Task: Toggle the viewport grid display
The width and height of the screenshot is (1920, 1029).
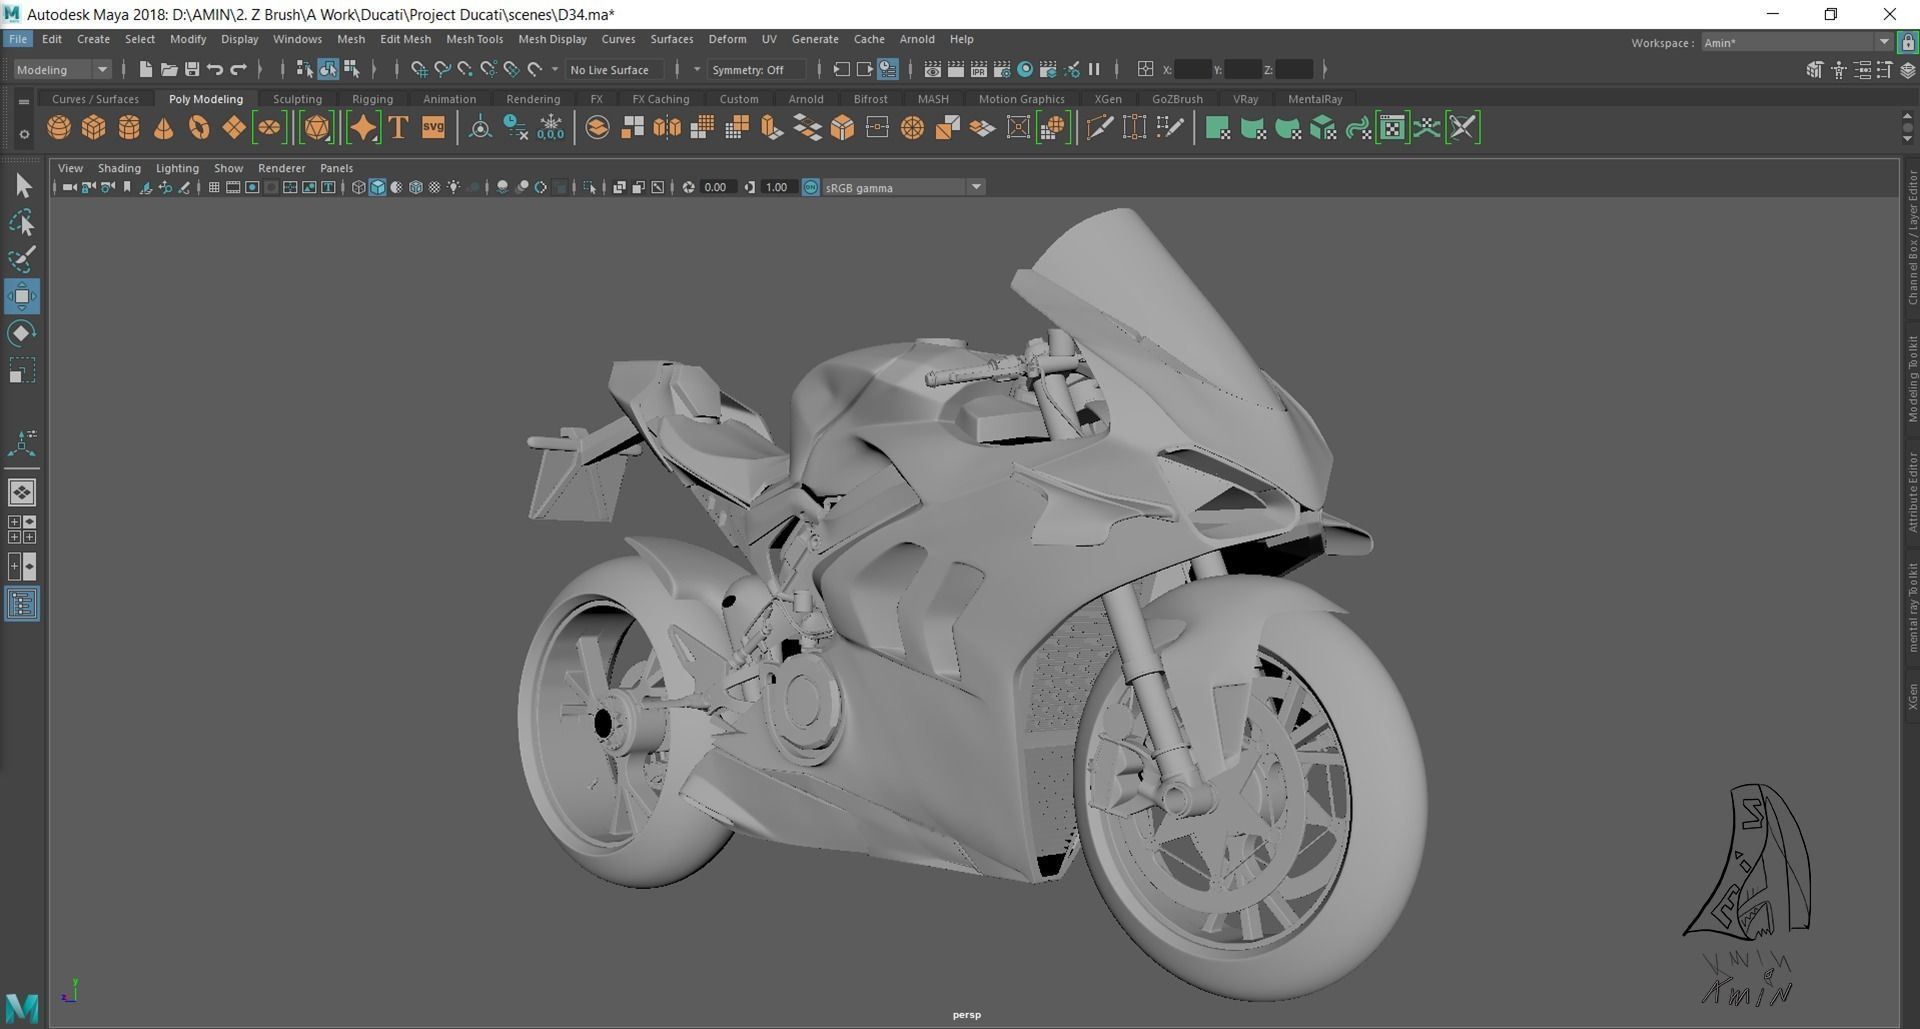Action: tap(213, 187)
